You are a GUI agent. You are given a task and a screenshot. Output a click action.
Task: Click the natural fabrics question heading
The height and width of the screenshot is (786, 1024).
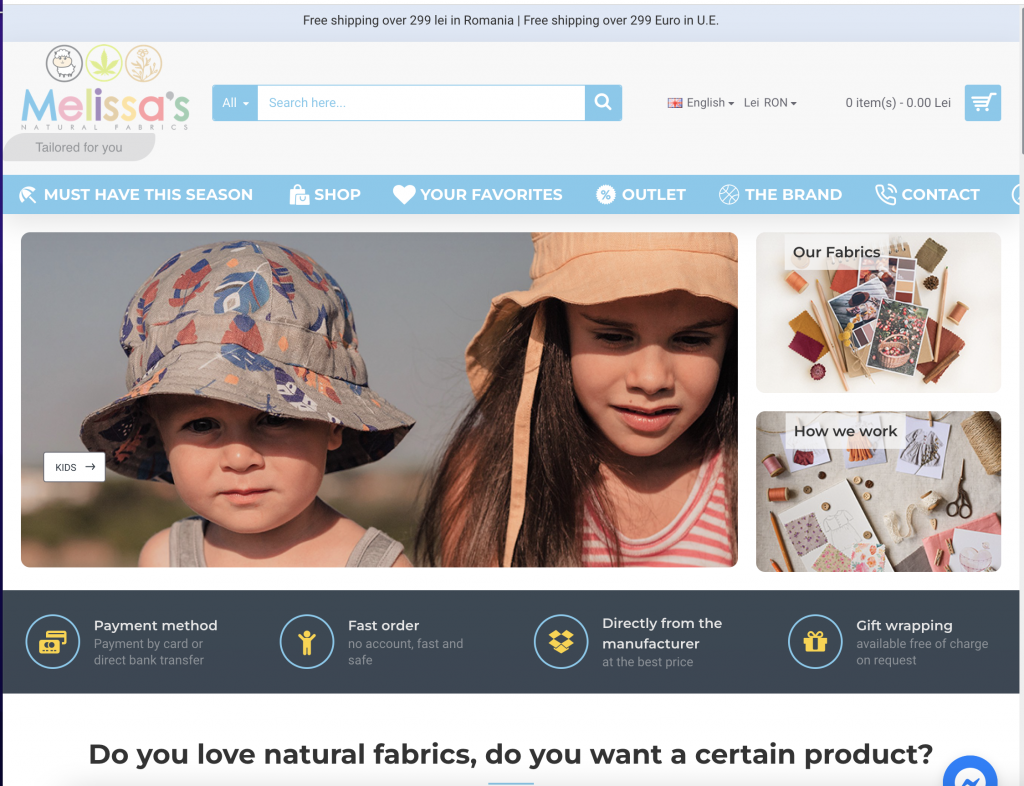pos(511,754)
